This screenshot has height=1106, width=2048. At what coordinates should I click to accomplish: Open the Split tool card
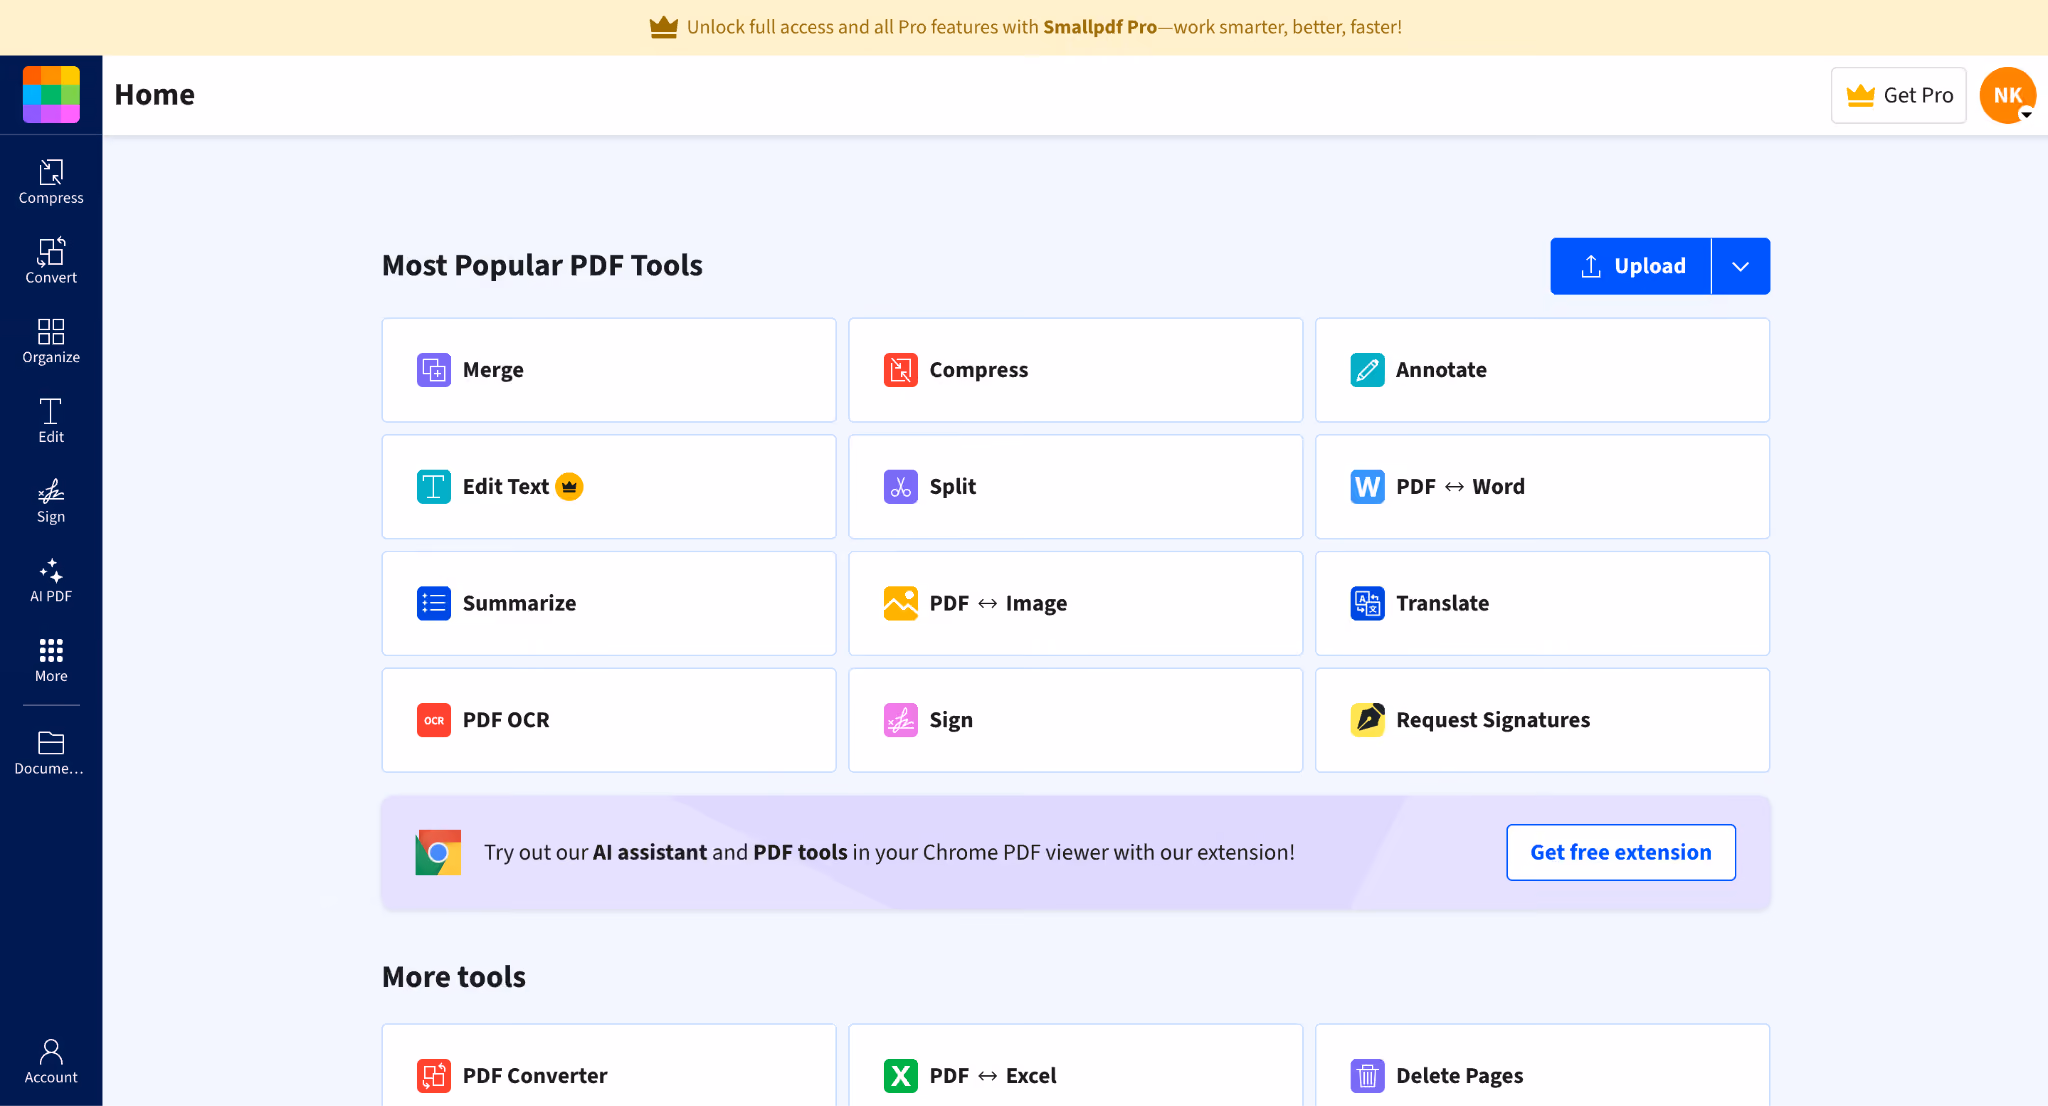click(1076, 487)
